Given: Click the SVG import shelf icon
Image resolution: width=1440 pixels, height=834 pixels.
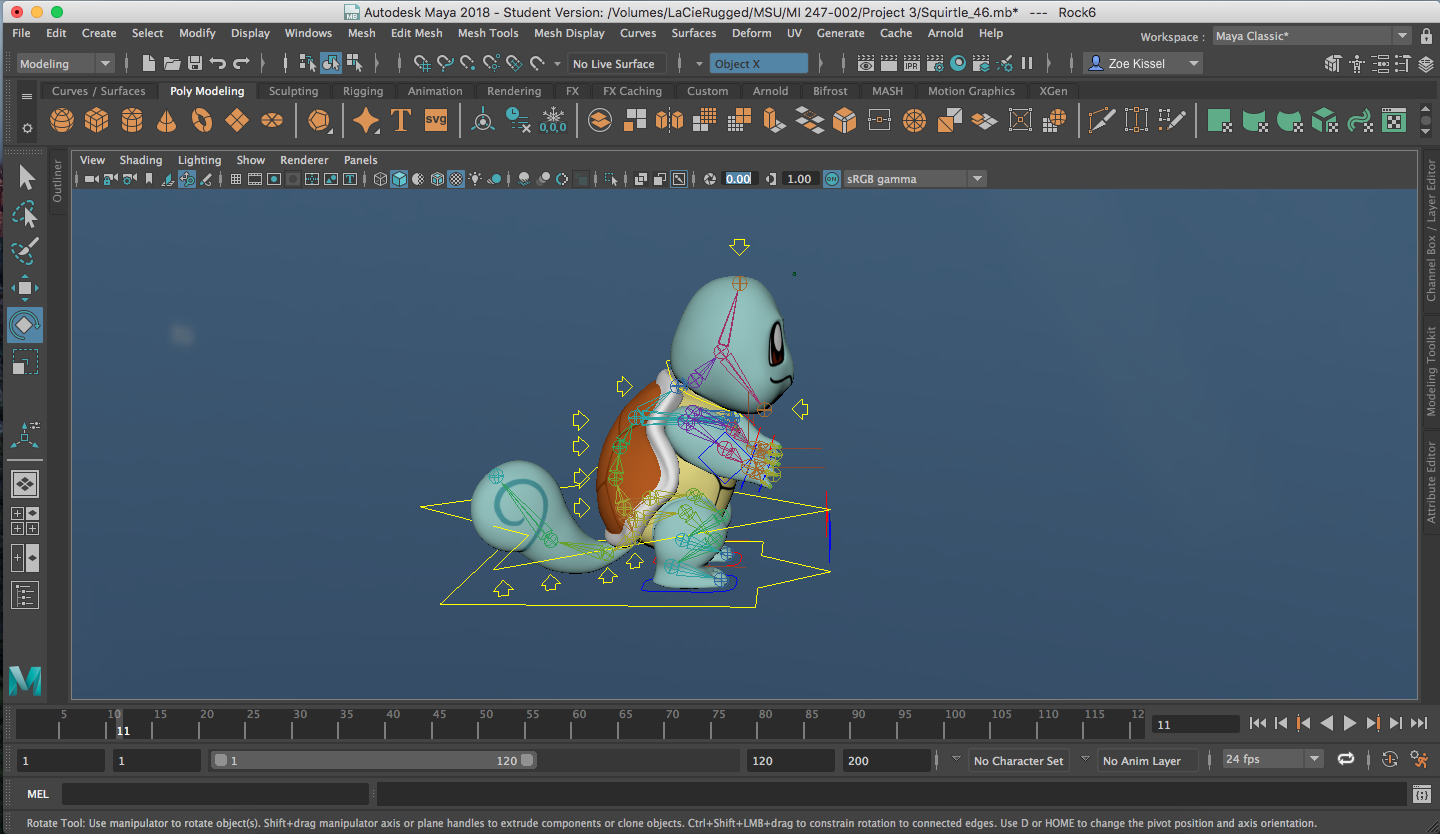Looking at the screenshot, I should click(436, 120).
